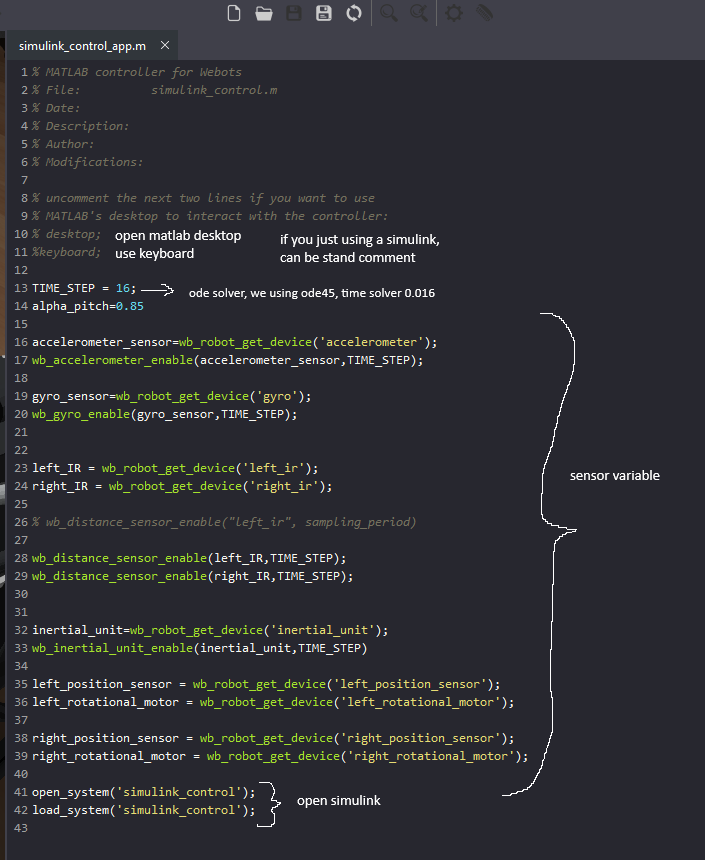
Task: Click the '% Date:' comment line
Action: tap(56, 108)
